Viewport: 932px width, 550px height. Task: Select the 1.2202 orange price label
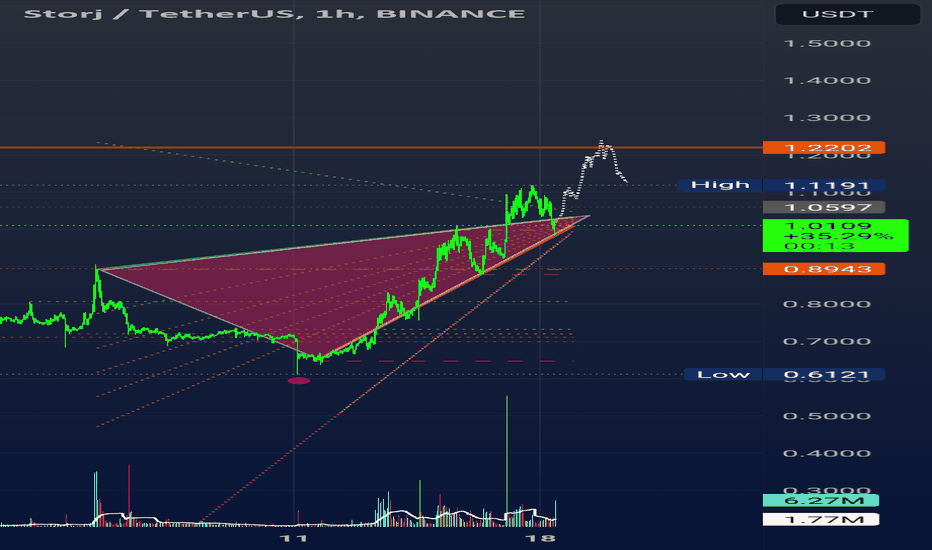pyautogui.click(x=824, y=147)
